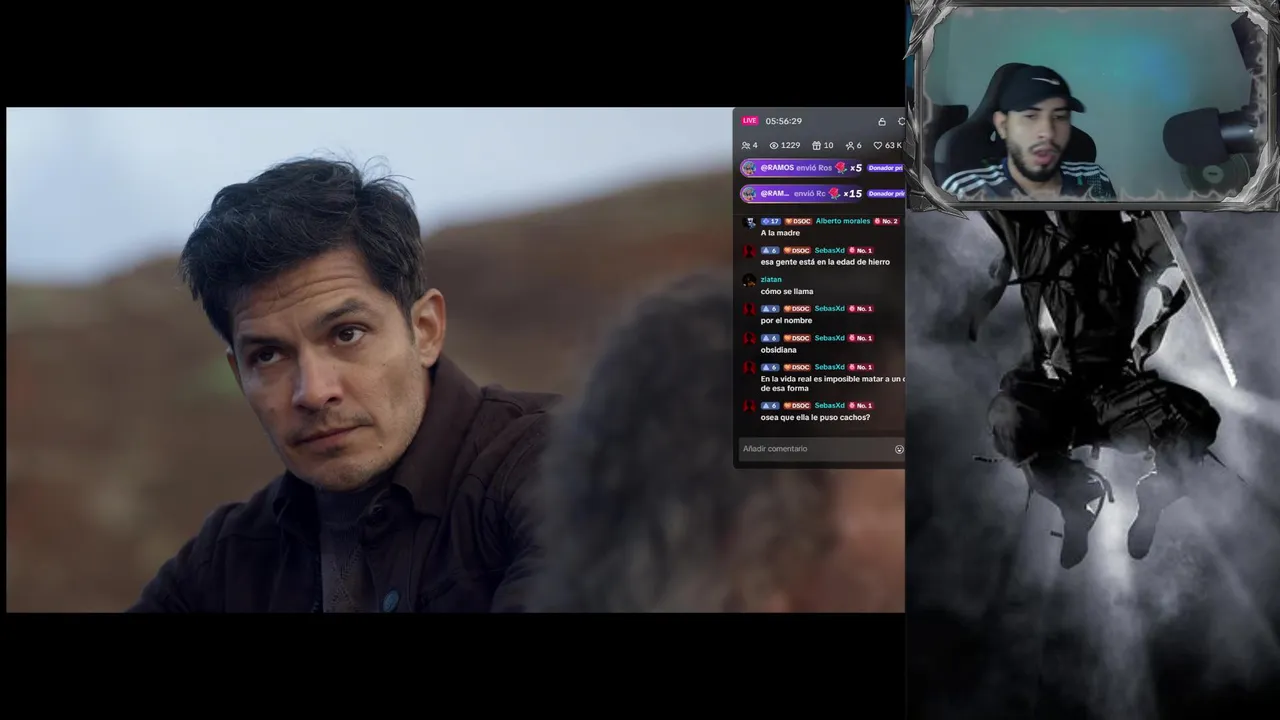Click avatar beside 'obsidiana' comment

[x=749, y=339]
